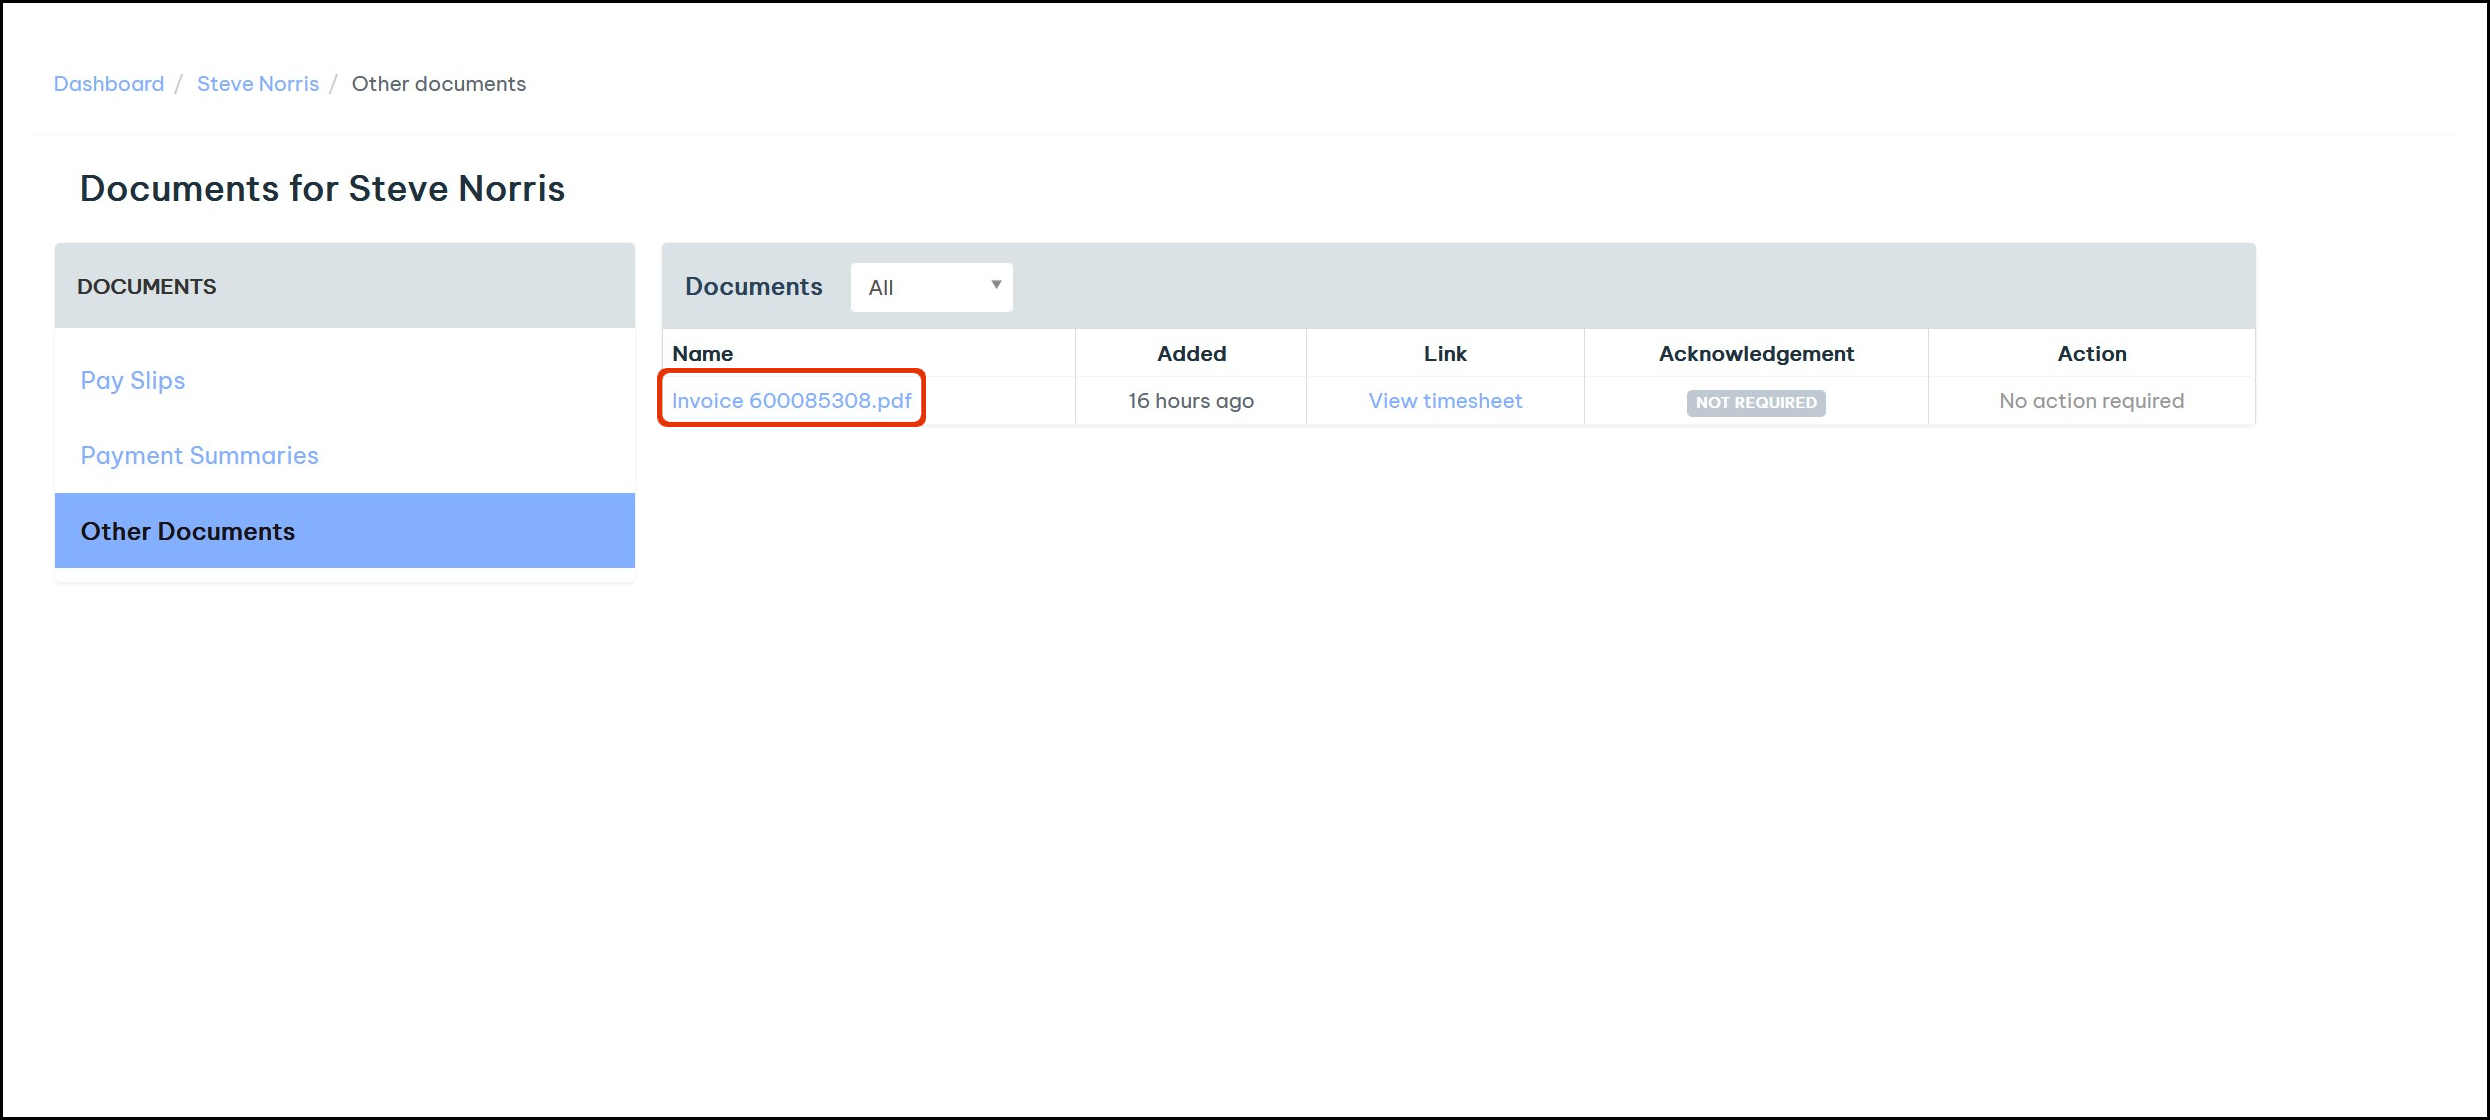Select Other Documents sidebar item
2490x1120 pixels.
click(x=187, y=531)
